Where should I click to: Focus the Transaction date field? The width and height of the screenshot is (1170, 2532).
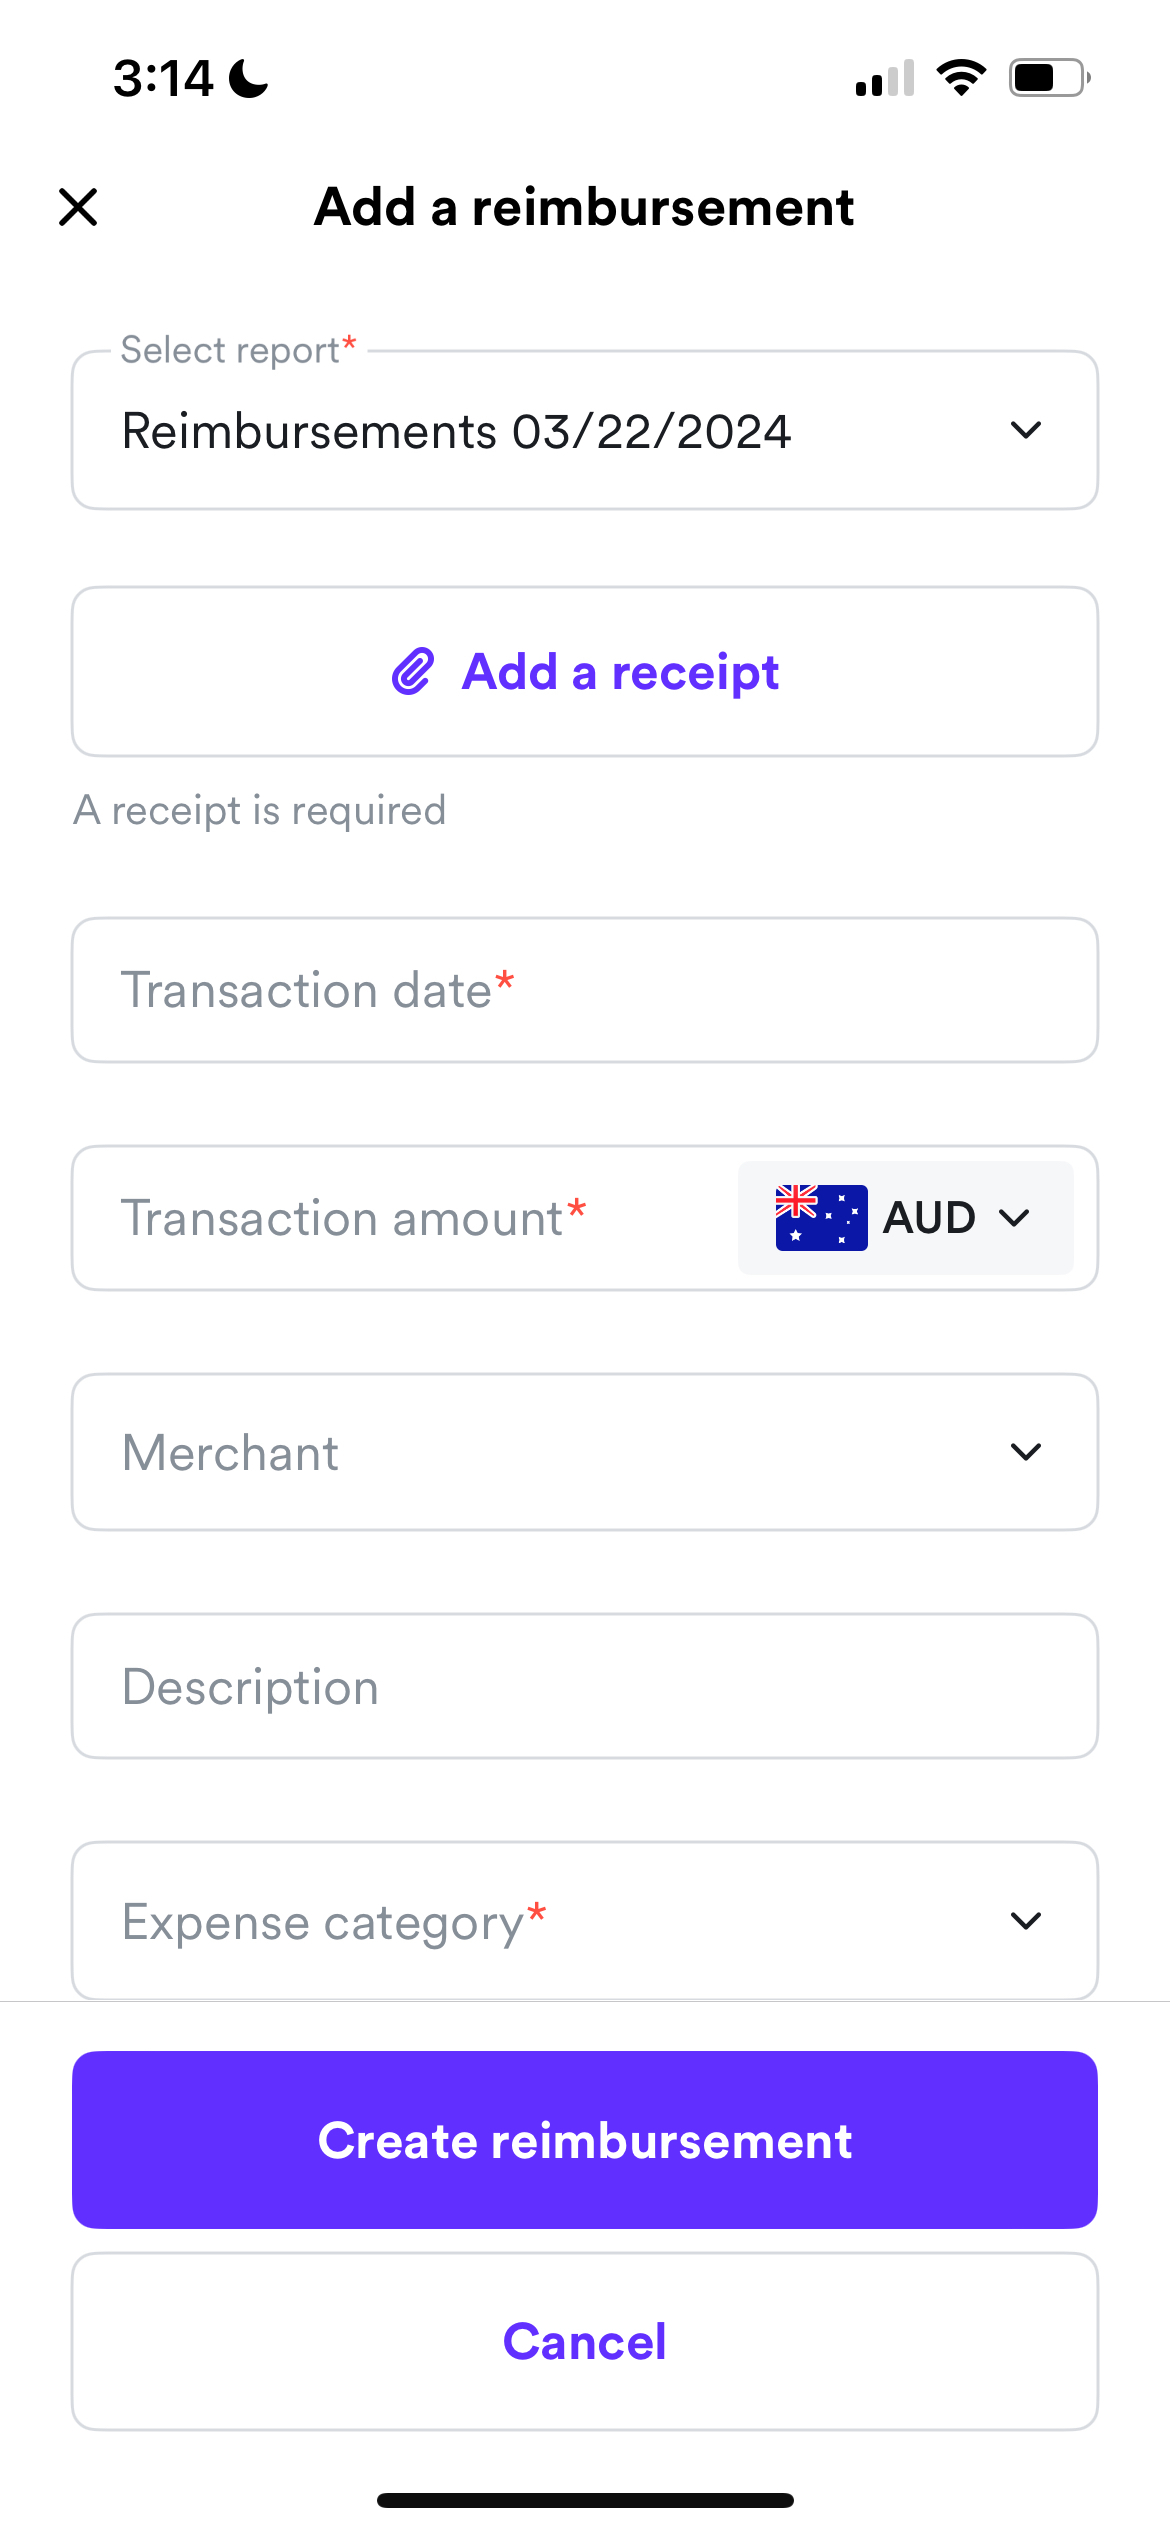(x=585, y=990)
